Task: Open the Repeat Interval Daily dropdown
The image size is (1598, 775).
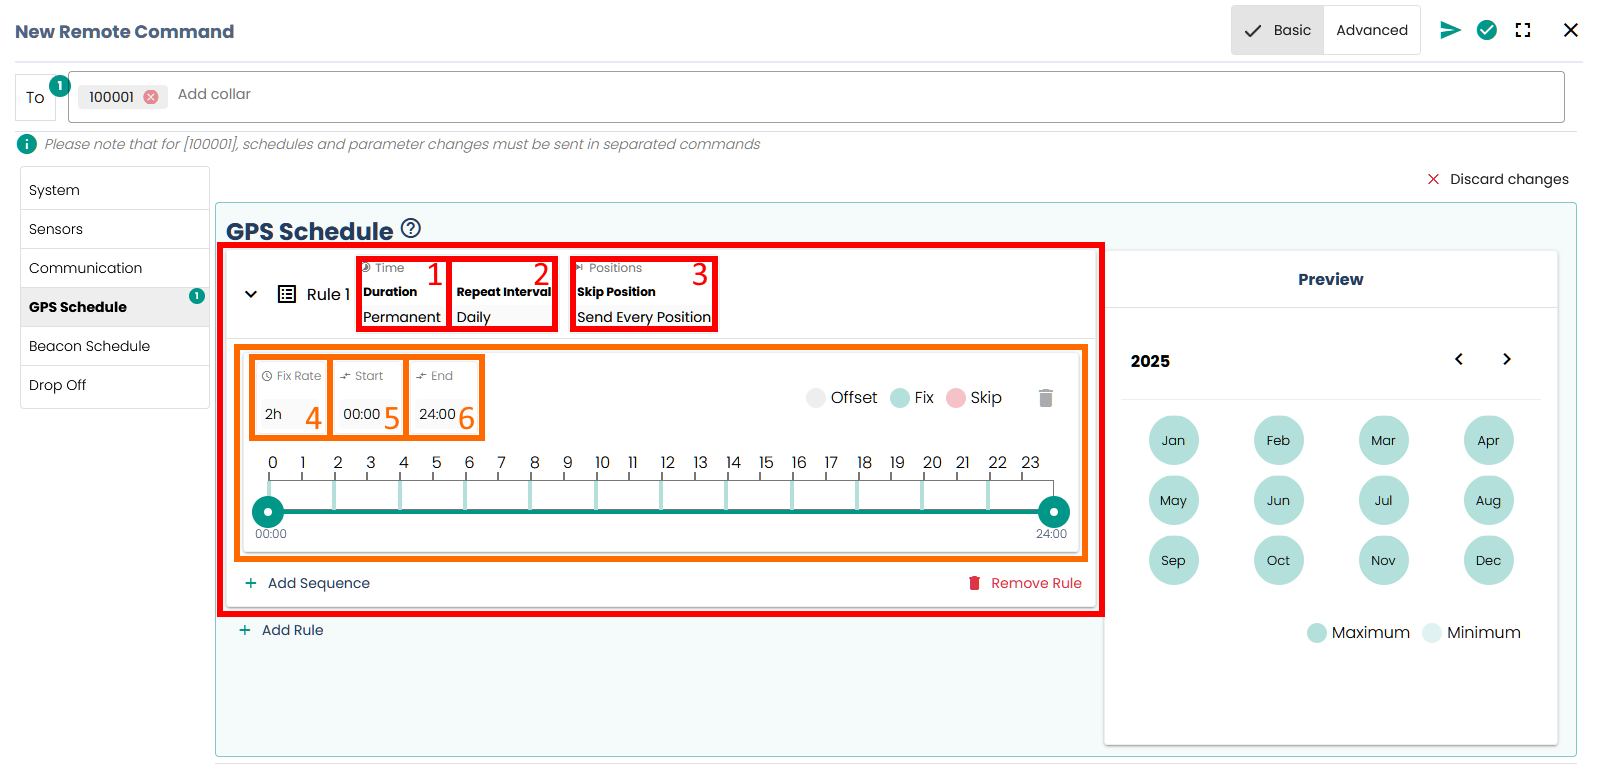Action: point(502,317)
